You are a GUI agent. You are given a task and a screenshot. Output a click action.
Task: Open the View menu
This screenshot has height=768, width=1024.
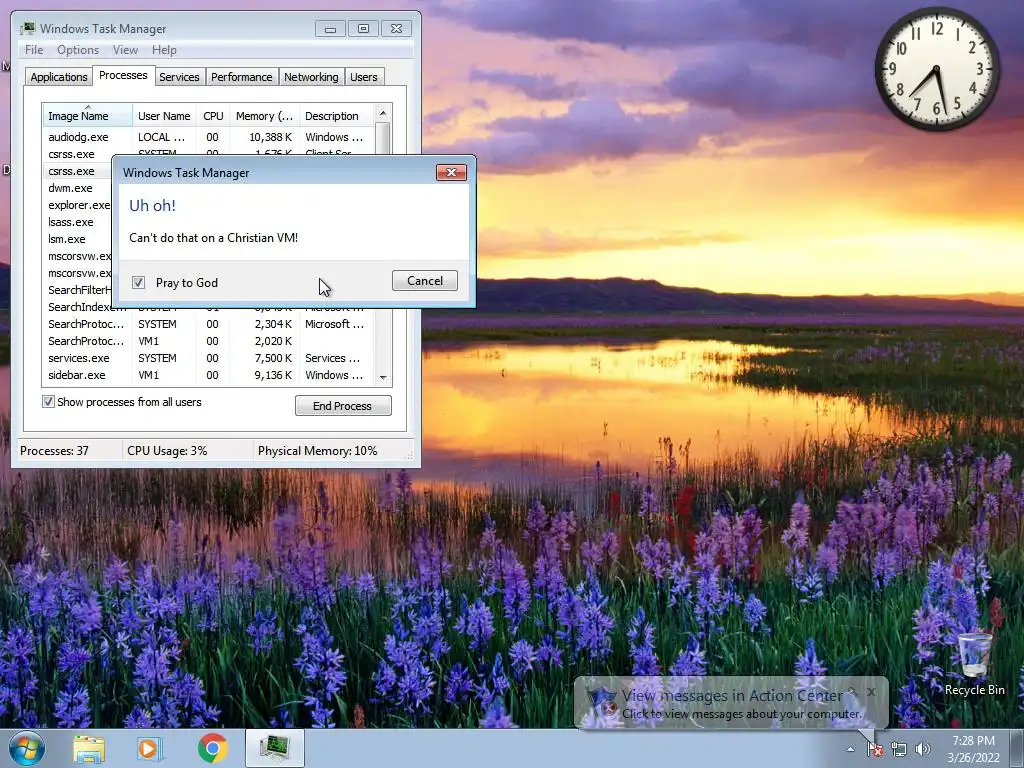125,50
